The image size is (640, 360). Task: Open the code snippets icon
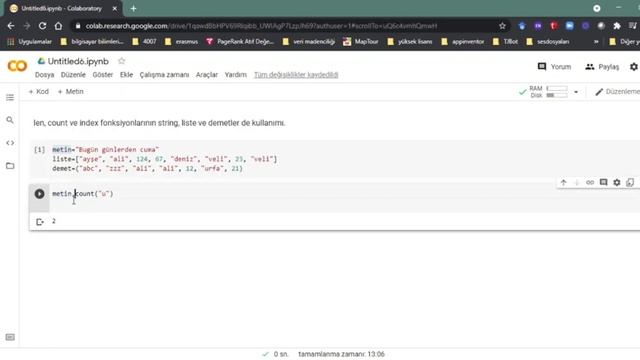[x=10, y=143]
